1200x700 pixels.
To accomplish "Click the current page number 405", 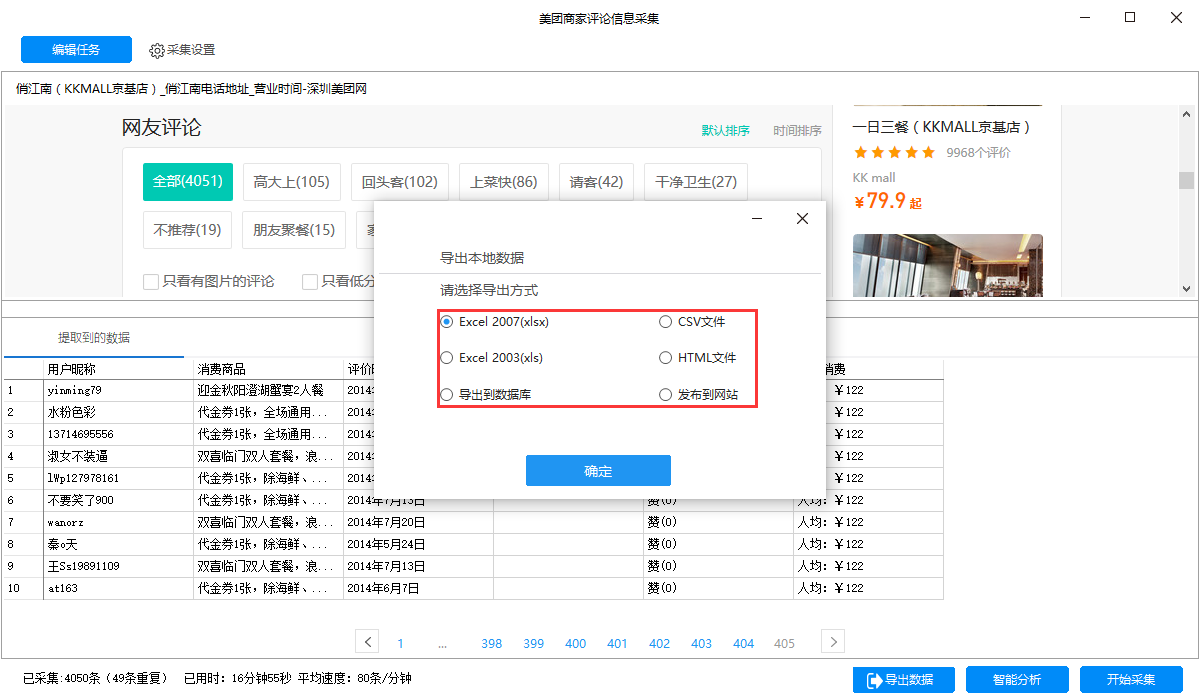I will pos(785,644).
